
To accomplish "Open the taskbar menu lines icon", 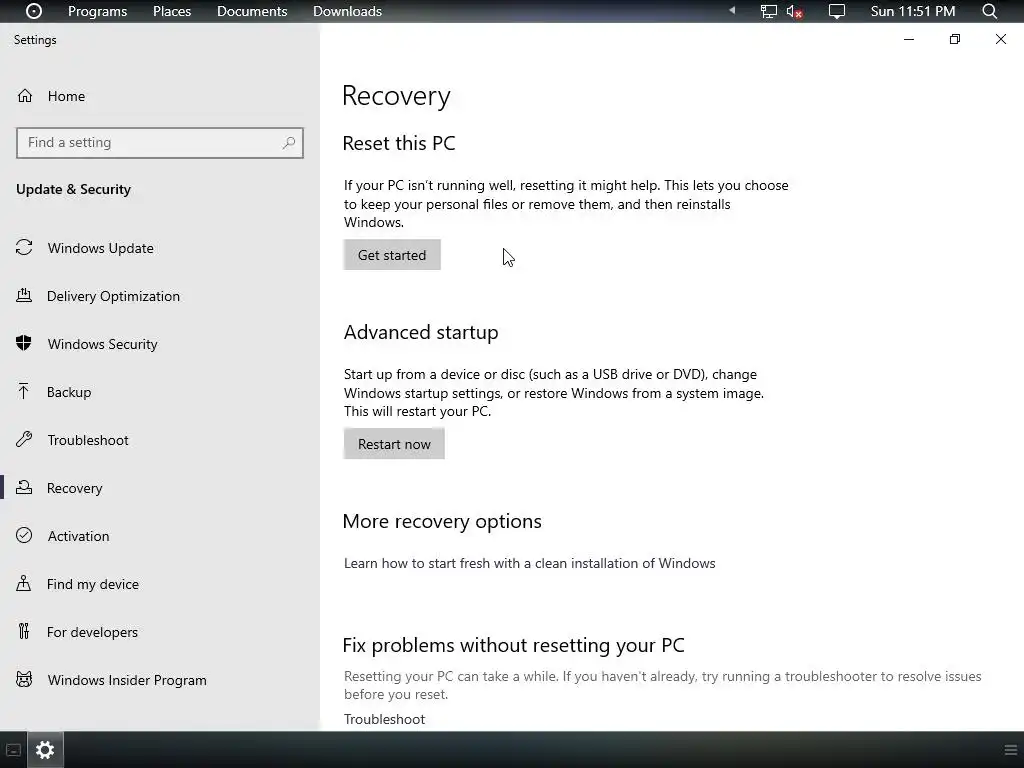I will [1010, 750].
